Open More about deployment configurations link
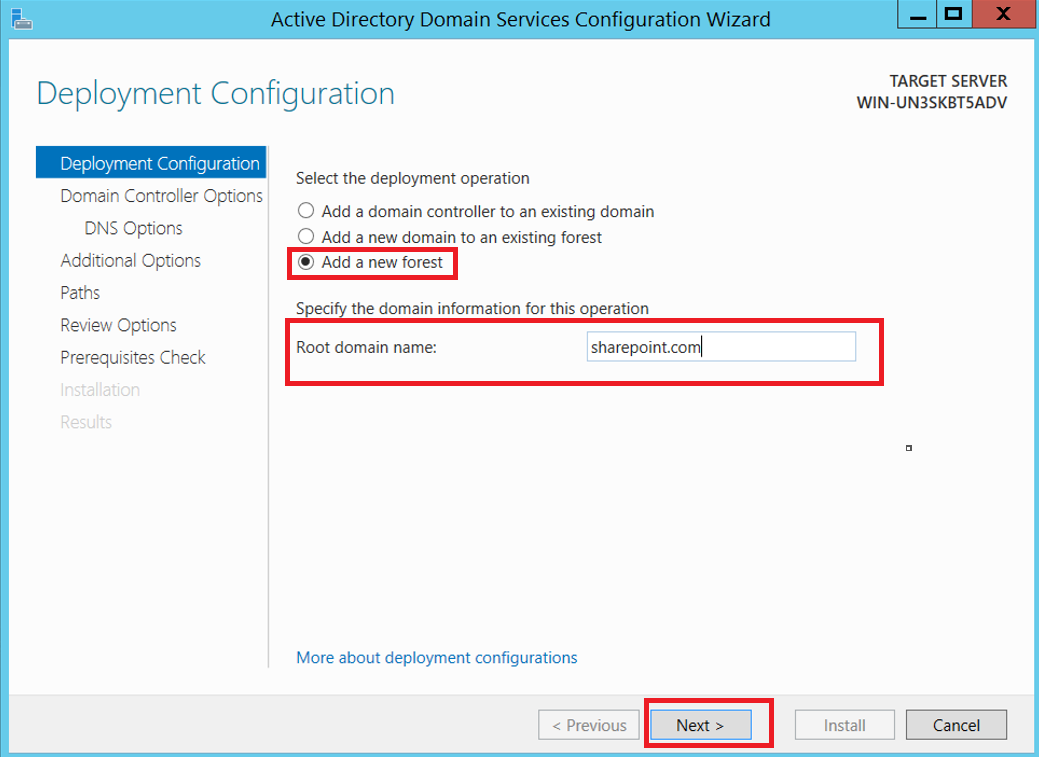This screenshot has width=1039, height=758. [437, 657]
